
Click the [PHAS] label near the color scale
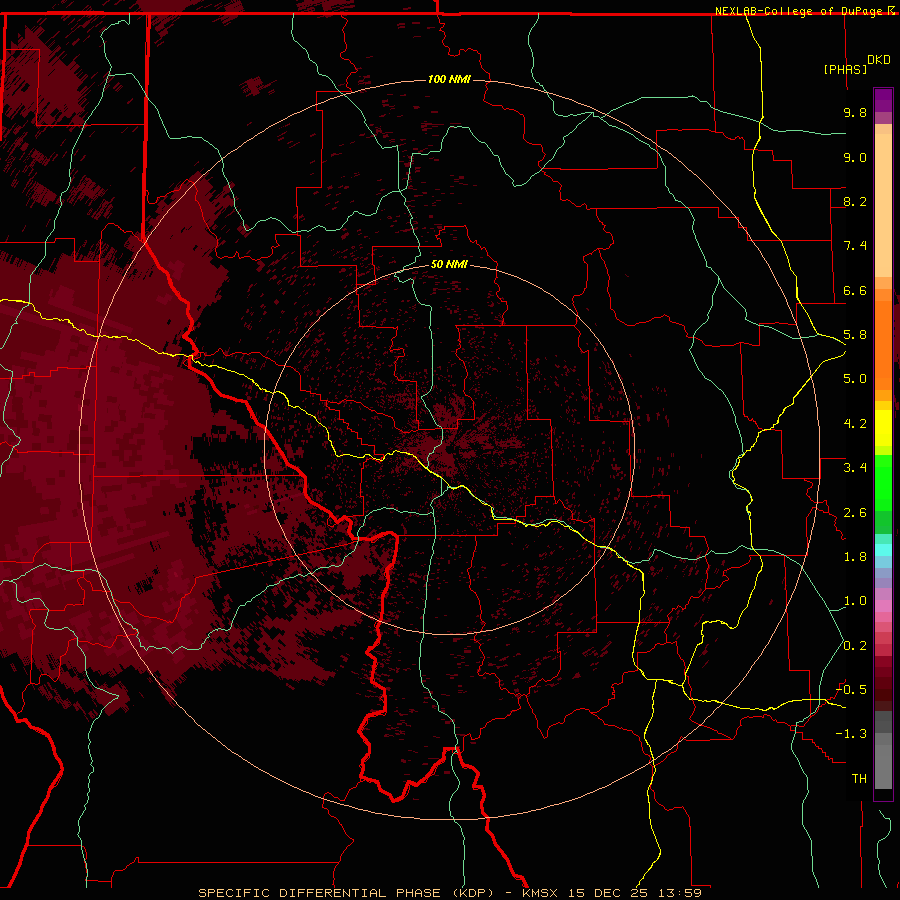click(845, 69)
